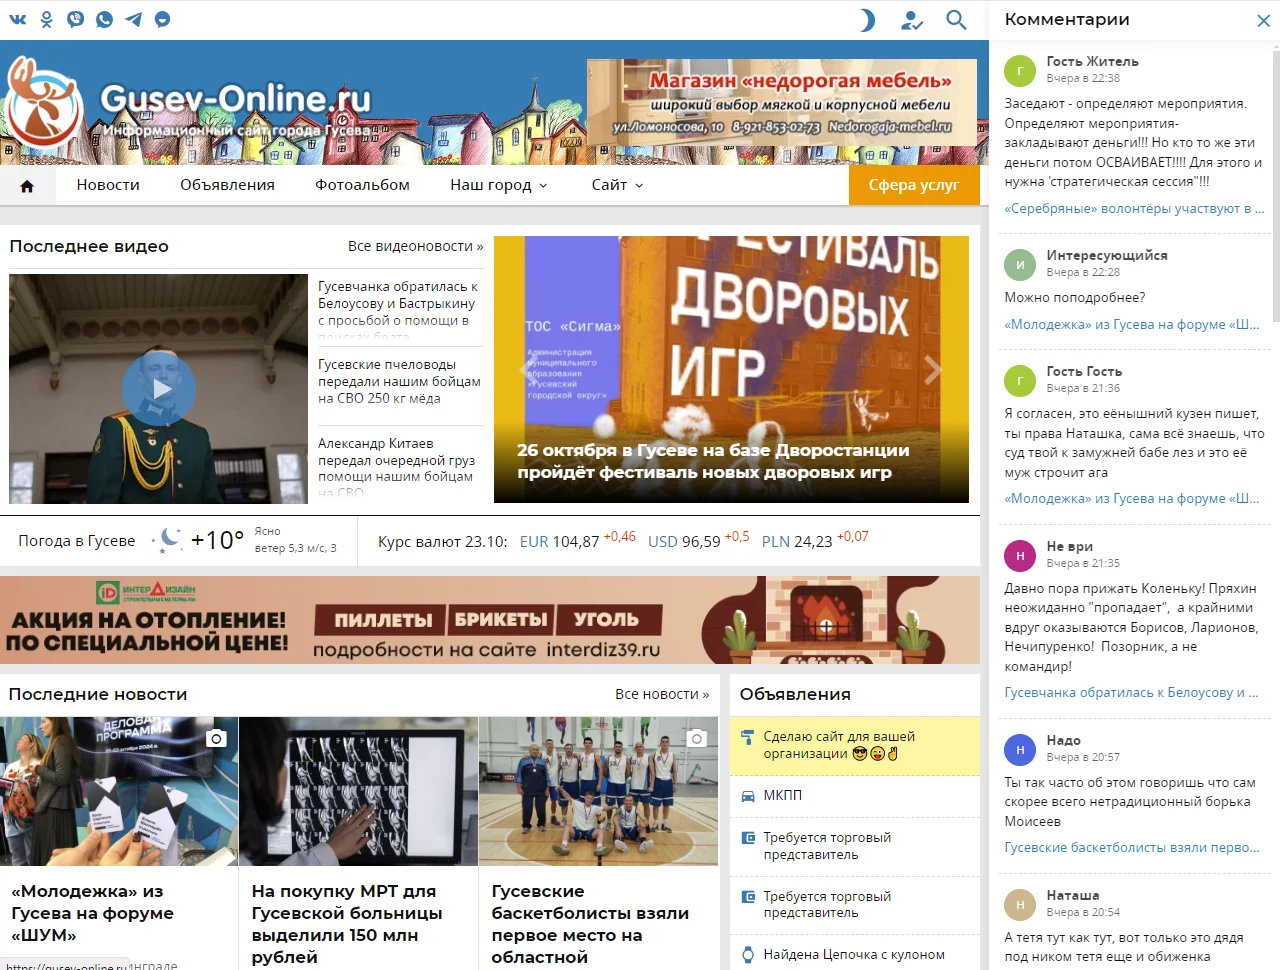Click the orange Сфера услуг button
The height and width of the screenshot is (970, 1280).
click(x=913, y=185)
